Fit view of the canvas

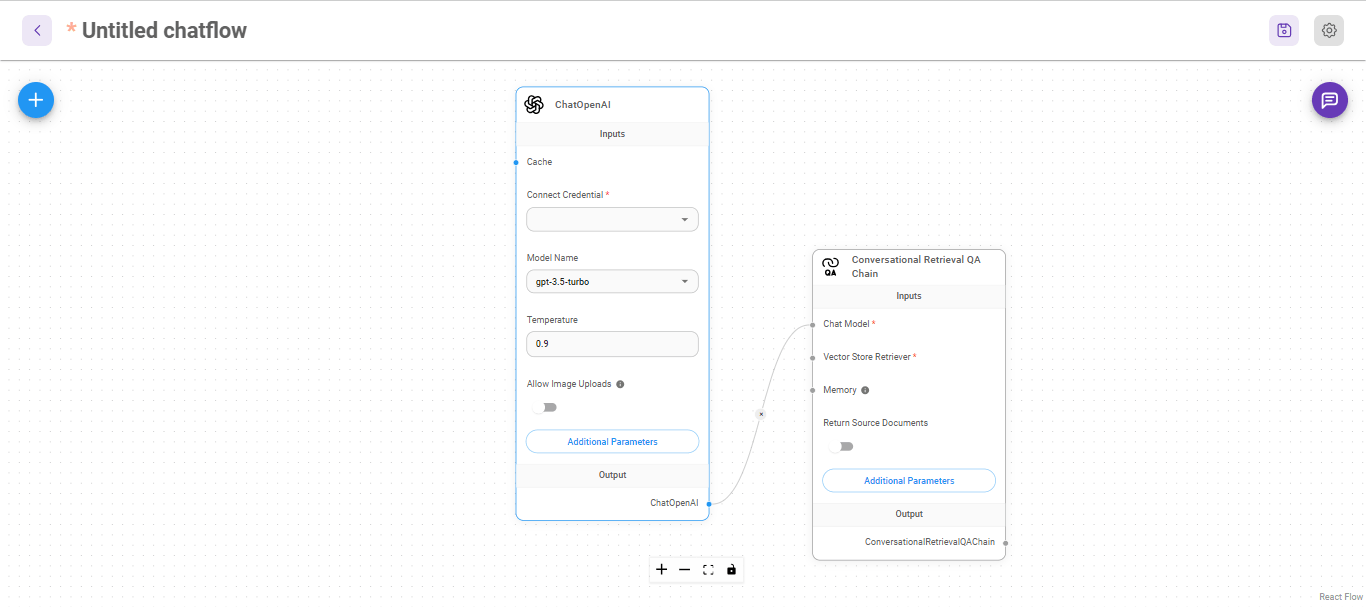tap(708, 570)
